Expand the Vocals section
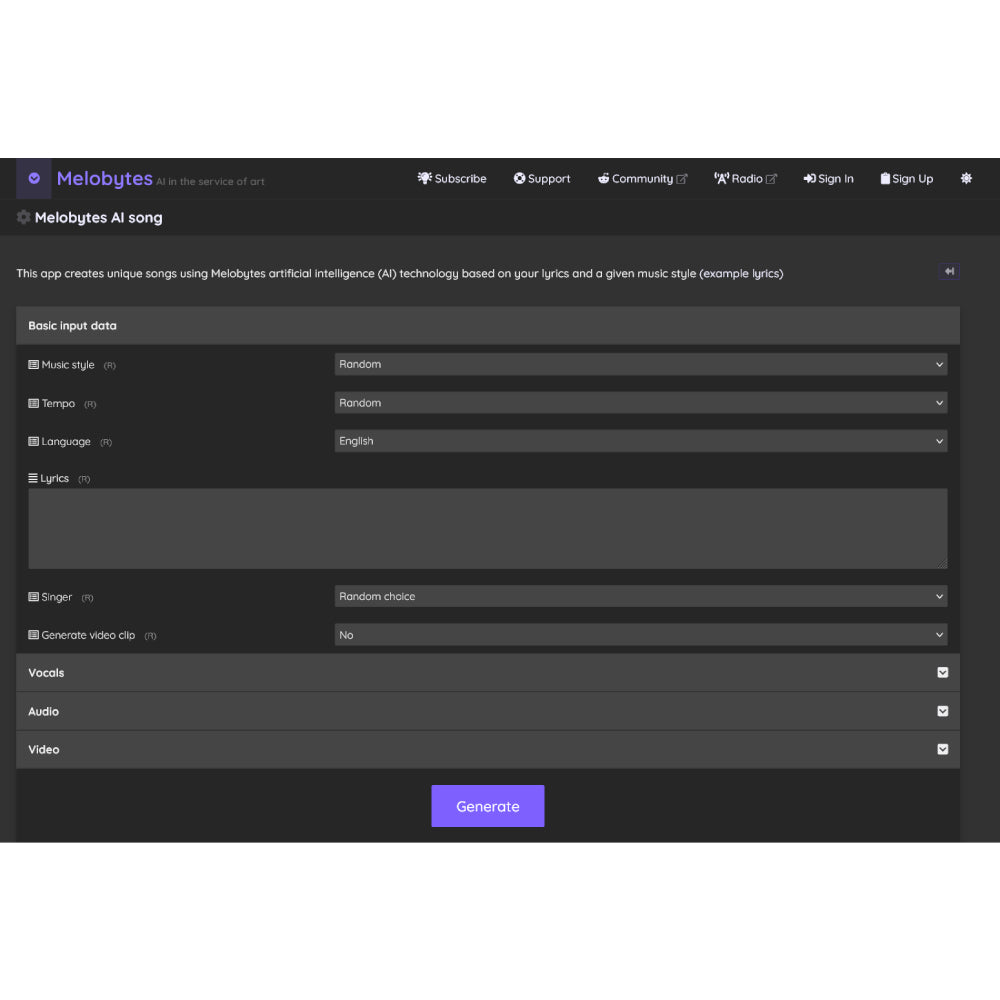The height and width of the screenshot is (1000, 1000). pos(941,672)
